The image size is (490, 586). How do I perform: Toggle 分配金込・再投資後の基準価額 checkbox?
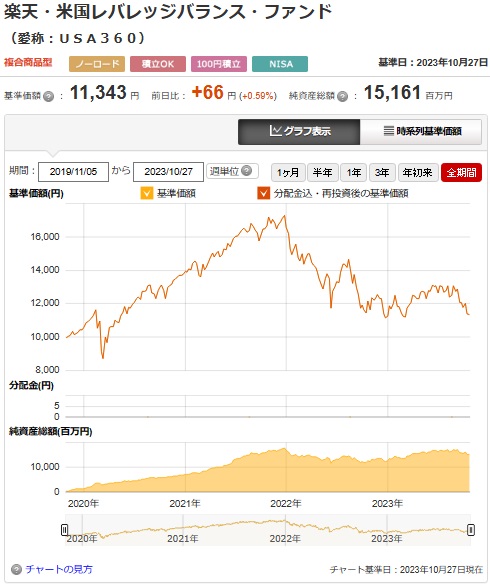point(264,193)
